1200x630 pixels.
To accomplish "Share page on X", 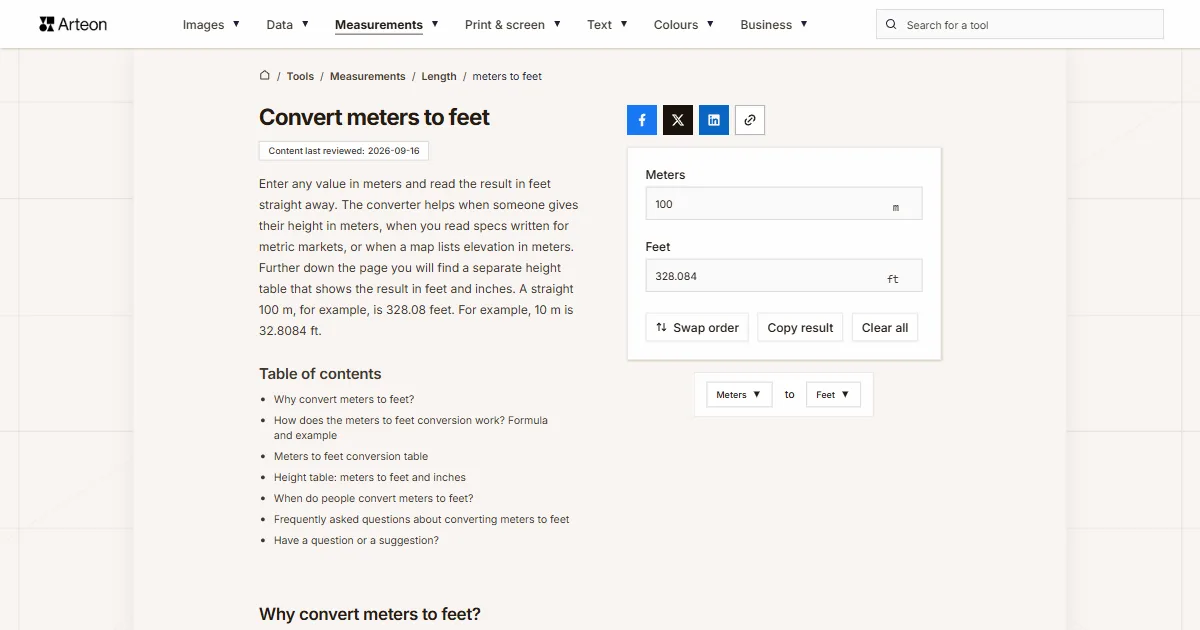I will pyautogui.click(x=678, y=120).
